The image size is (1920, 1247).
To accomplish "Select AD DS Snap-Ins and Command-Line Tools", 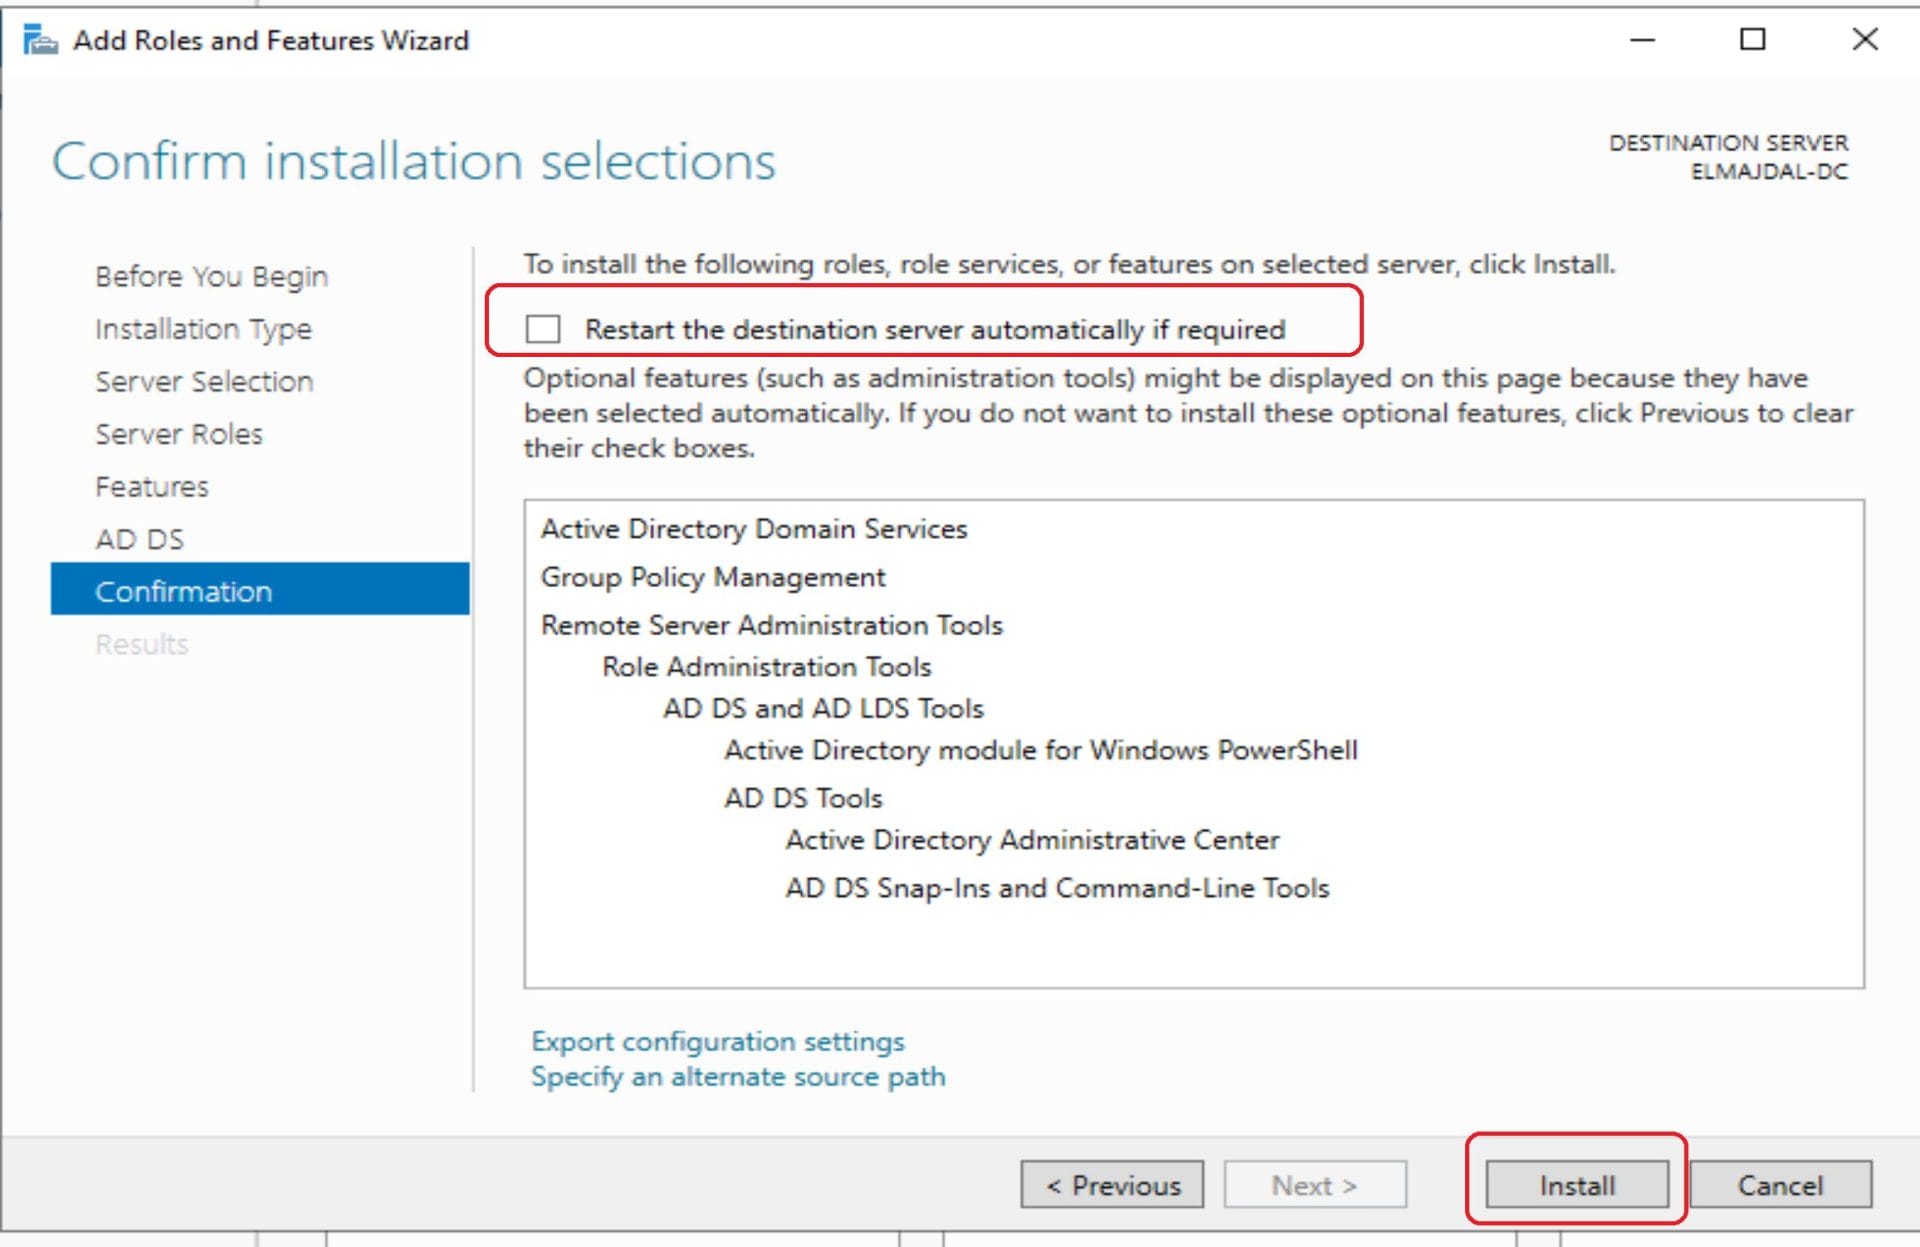I will (x=1057, y=887).
